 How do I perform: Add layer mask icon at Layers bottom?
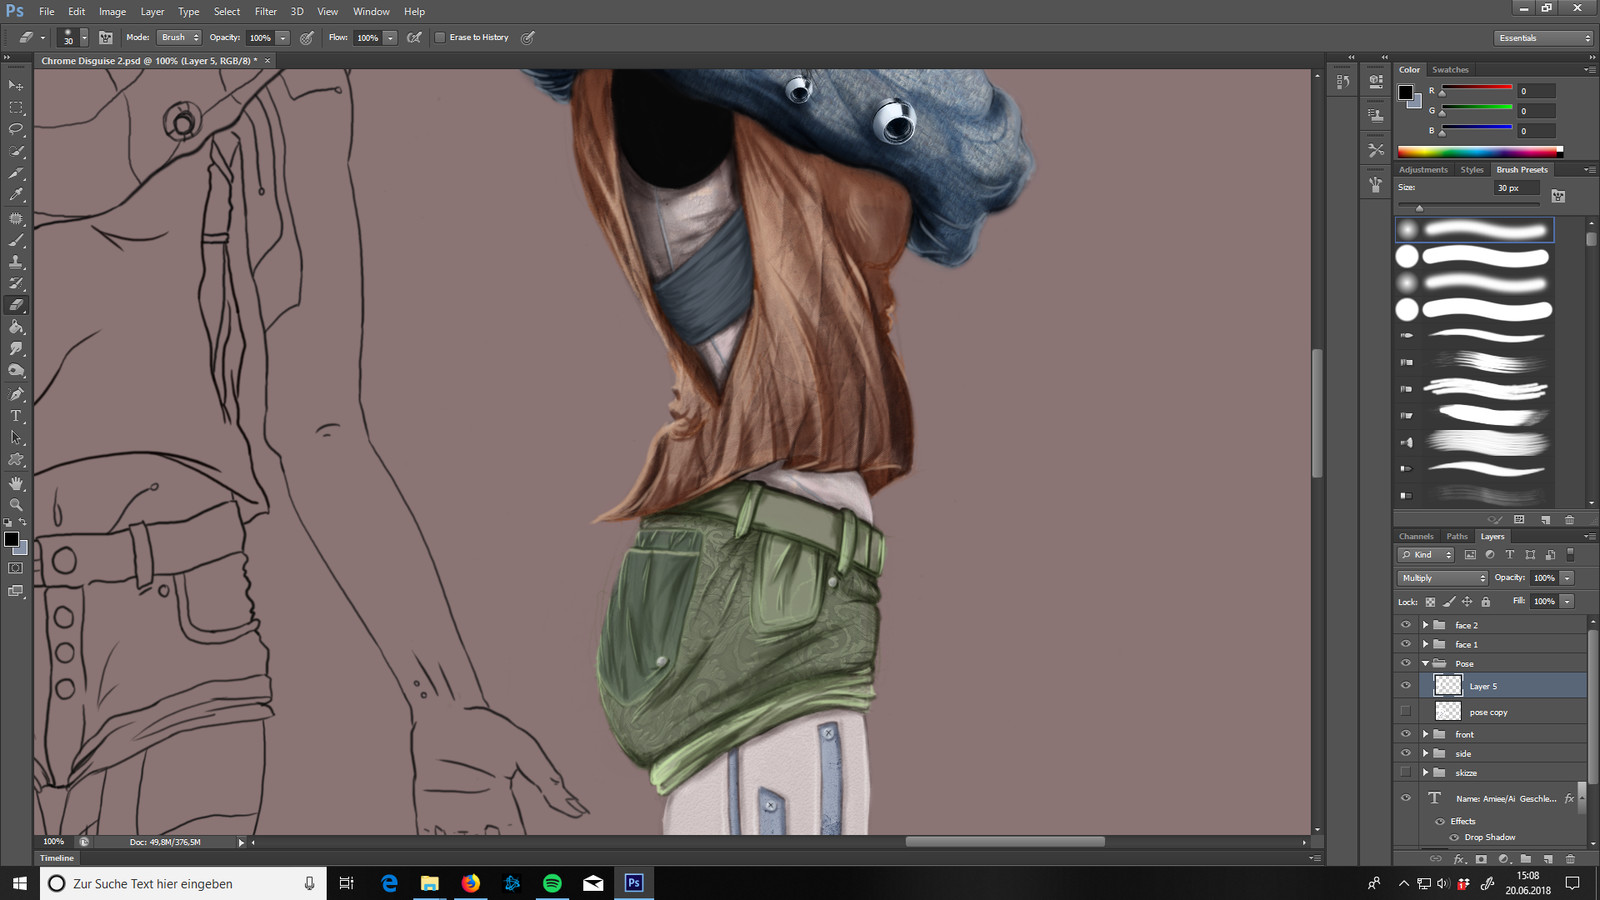[x=1481, y=858]
